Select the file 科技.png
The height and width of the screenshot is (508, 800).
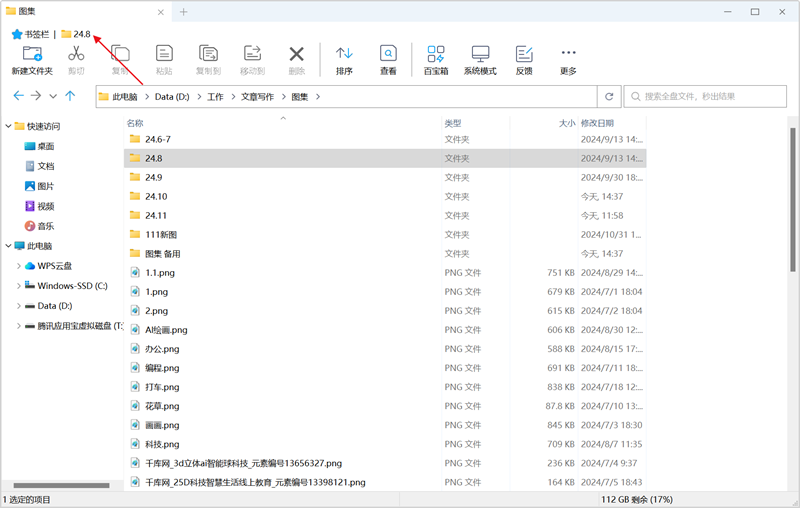pos(385,444)
